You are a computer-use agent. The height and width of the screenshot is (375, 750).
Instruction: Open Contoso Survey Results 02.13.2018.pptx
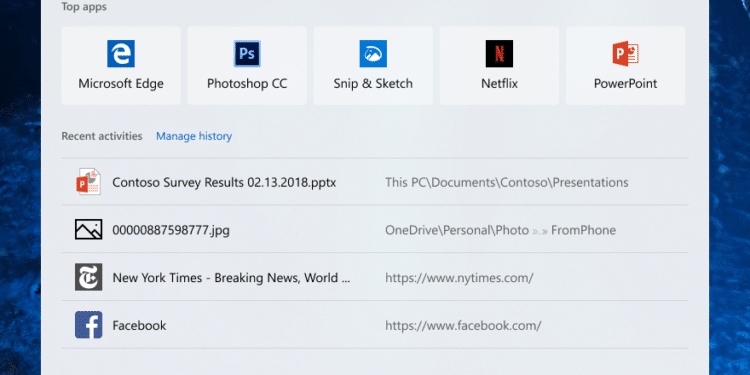224,183
